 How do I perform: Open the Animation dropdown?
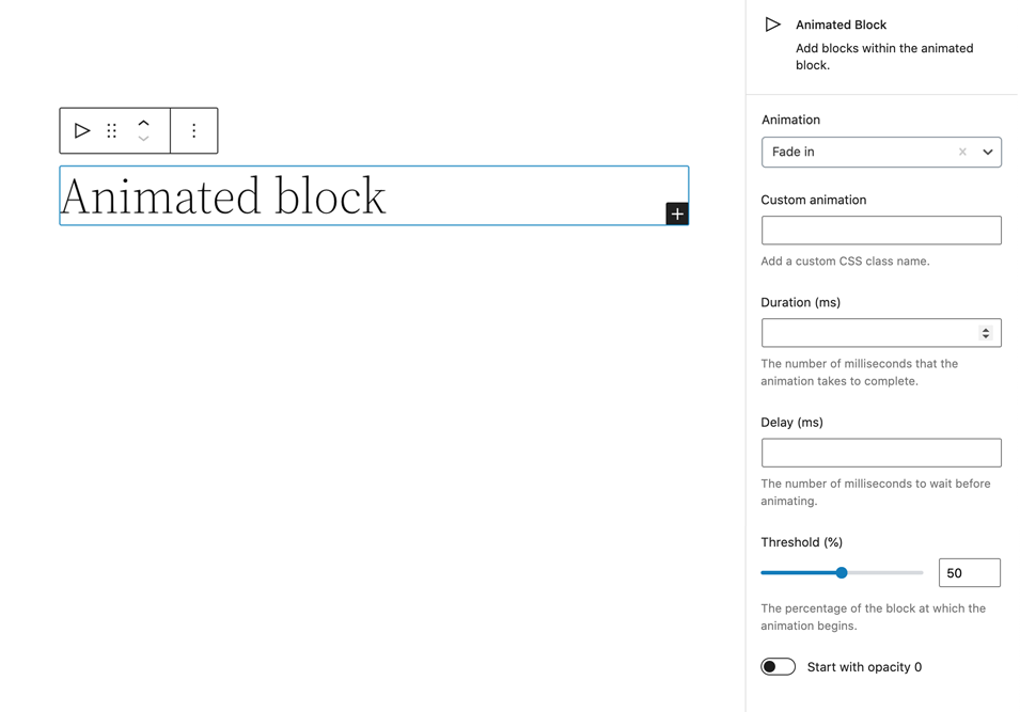coord(988,151)
